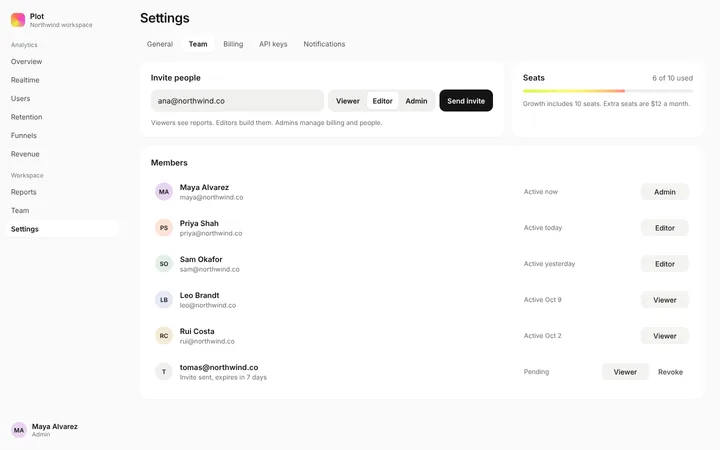Open Leo Brandt's Viewer role dropdown
Viewport: 720px width, 450px height.
coord(665,300)
